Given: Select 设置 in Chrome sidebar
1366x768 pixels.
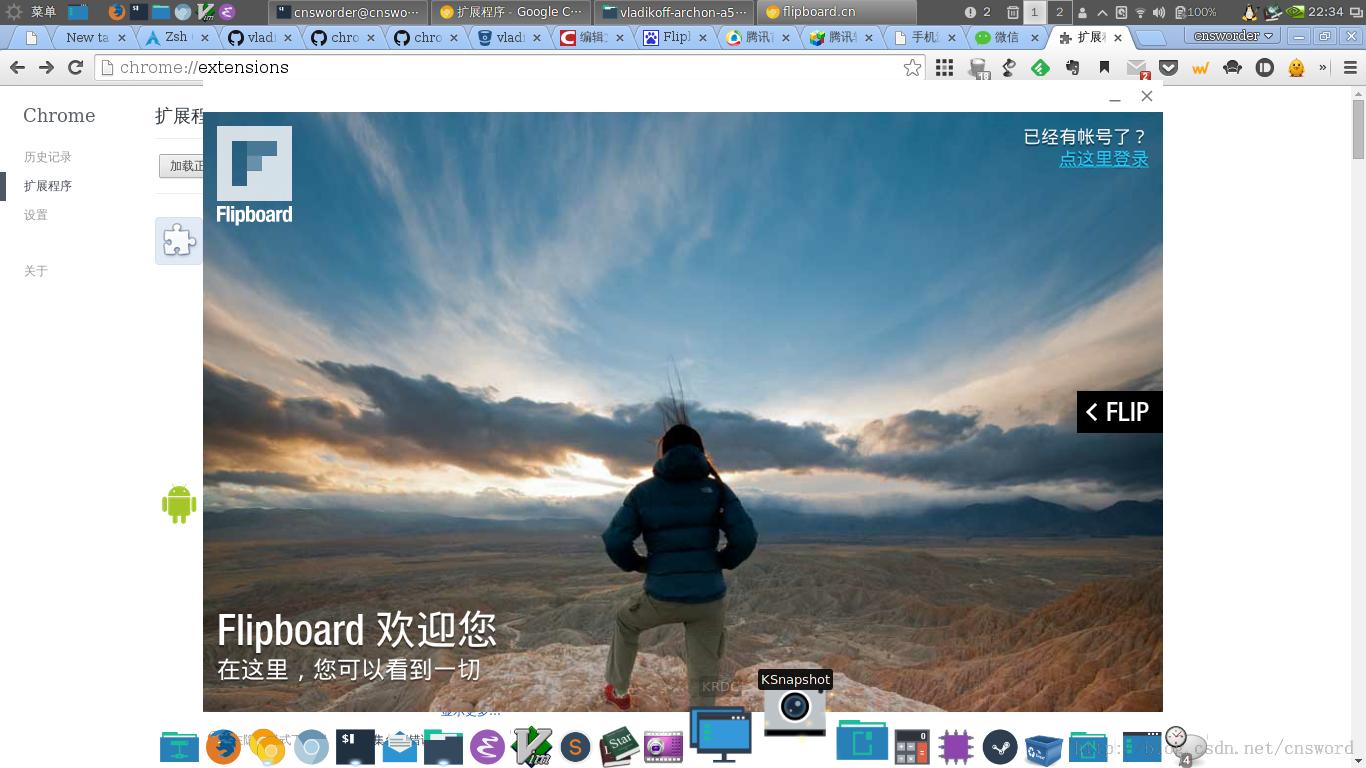Looking at the screenshot, I should (36, 215).
